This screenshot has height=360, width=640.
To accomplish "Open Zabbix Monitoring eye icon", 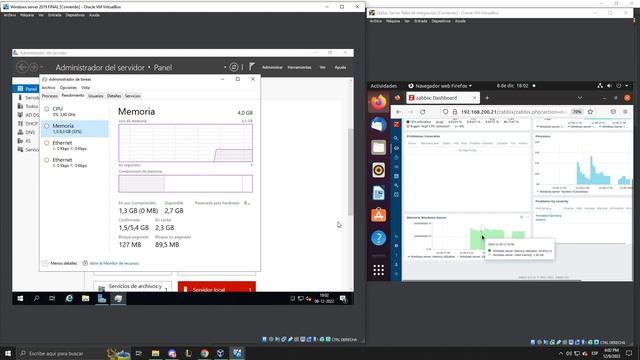I will click(x=396, y=148).
